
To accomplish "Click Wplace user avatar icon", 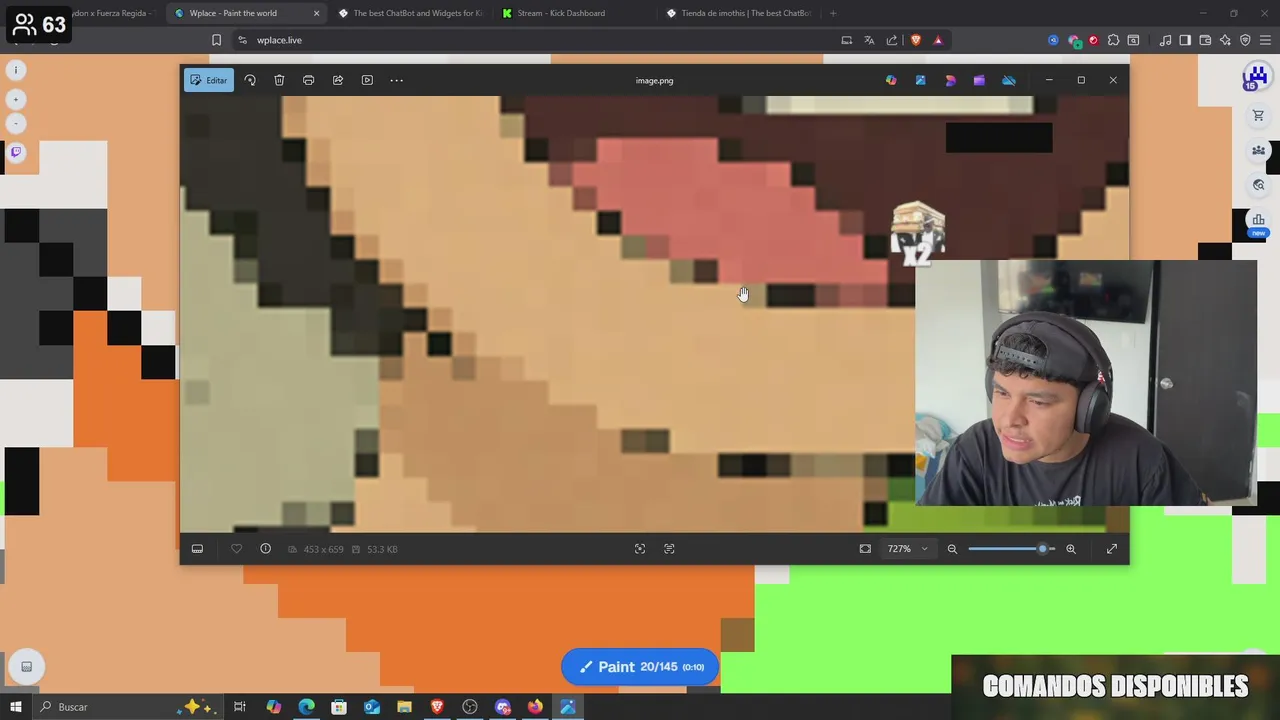I will [1255, 77].
